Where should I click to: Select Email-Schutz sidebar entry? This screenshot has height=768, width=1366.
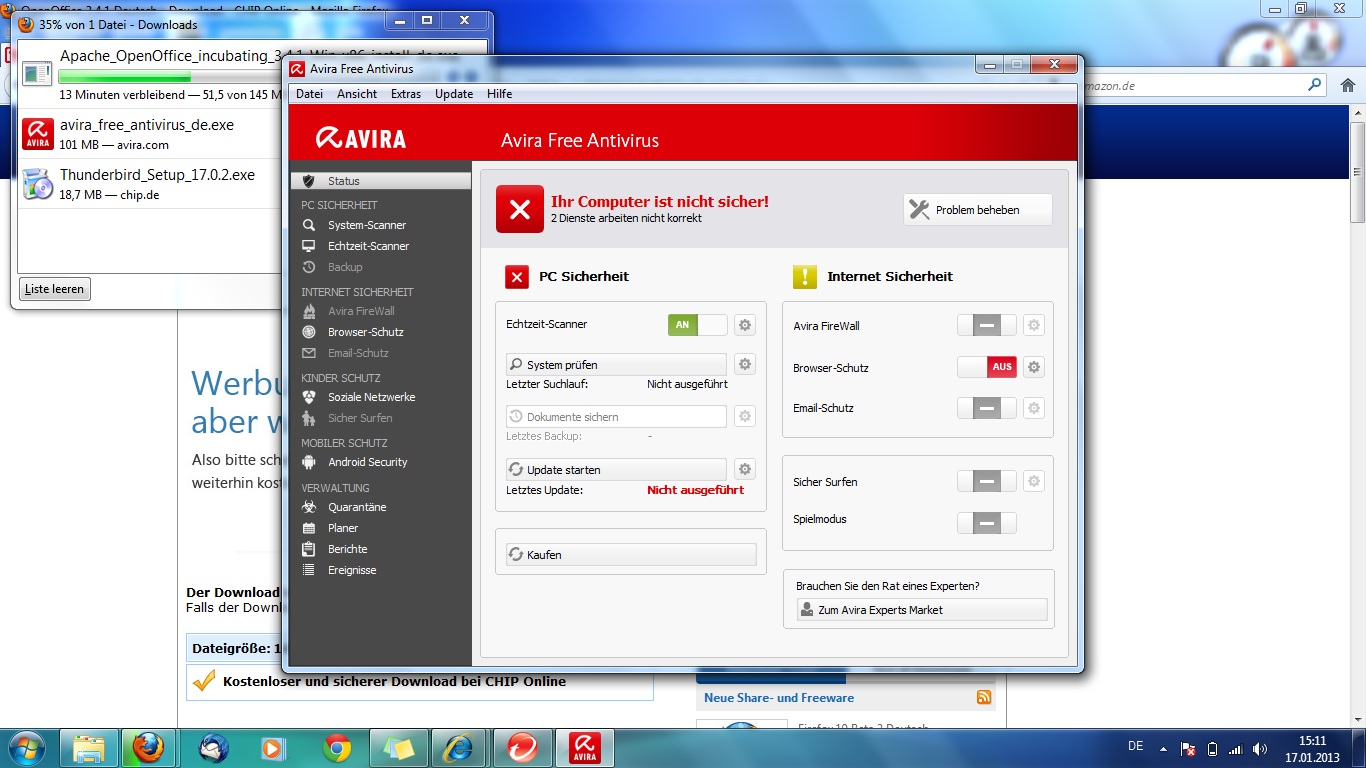[358, 353]
